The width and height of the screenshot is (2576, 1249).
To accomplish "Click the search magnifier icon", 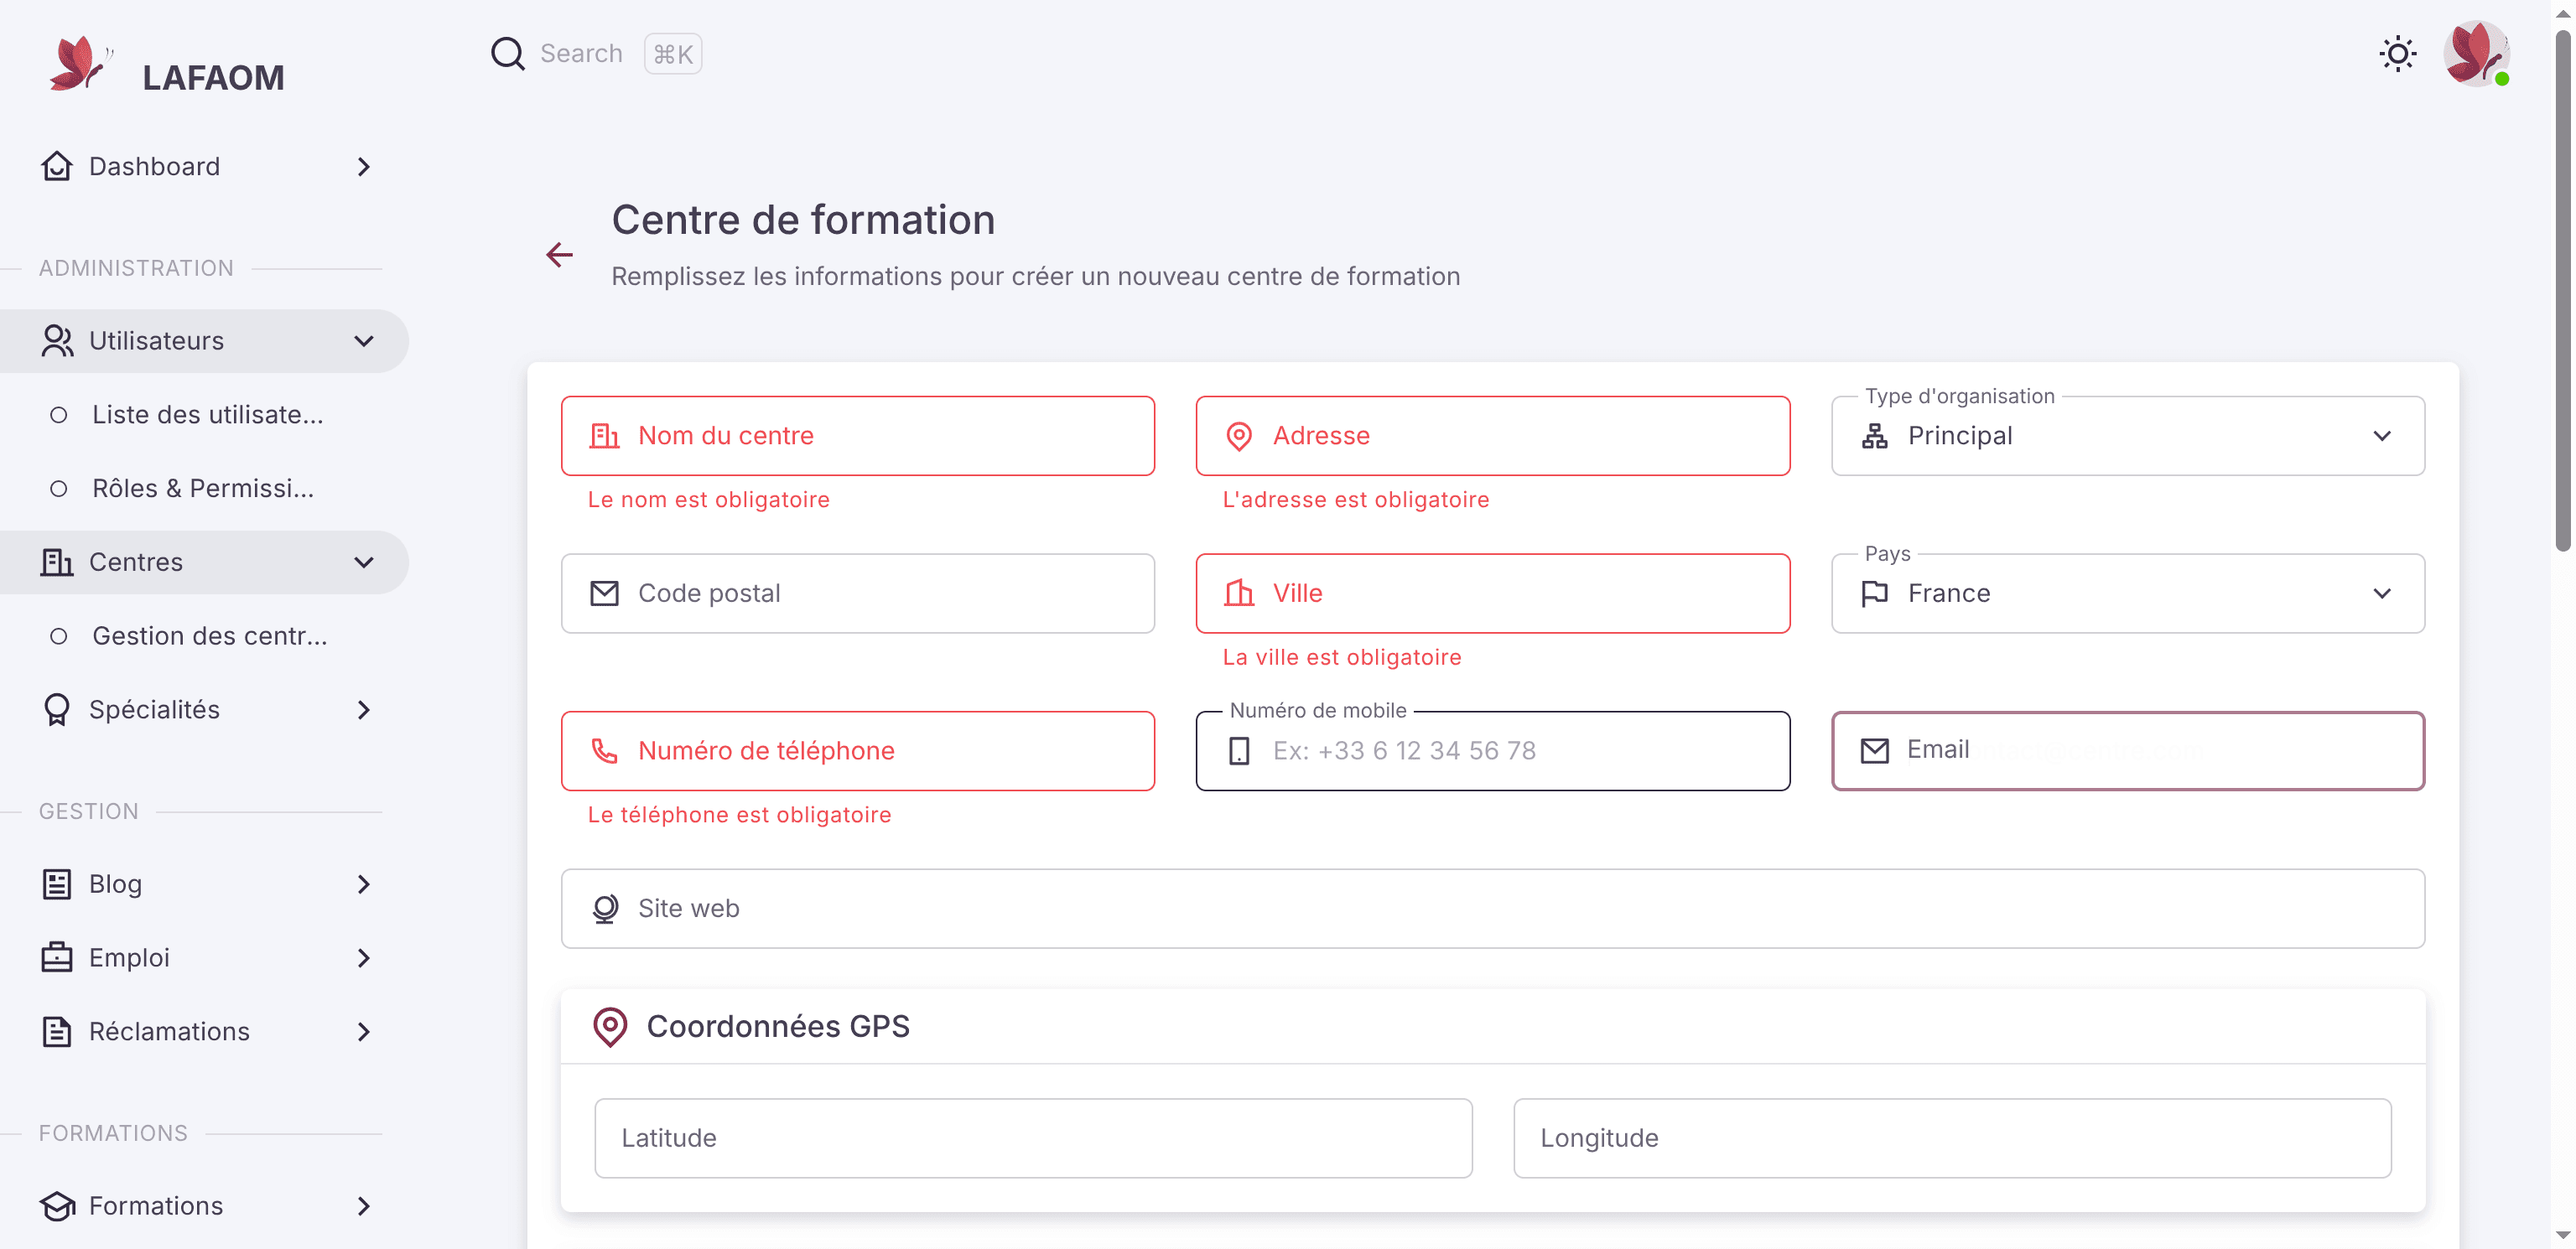I will (508, 54).
